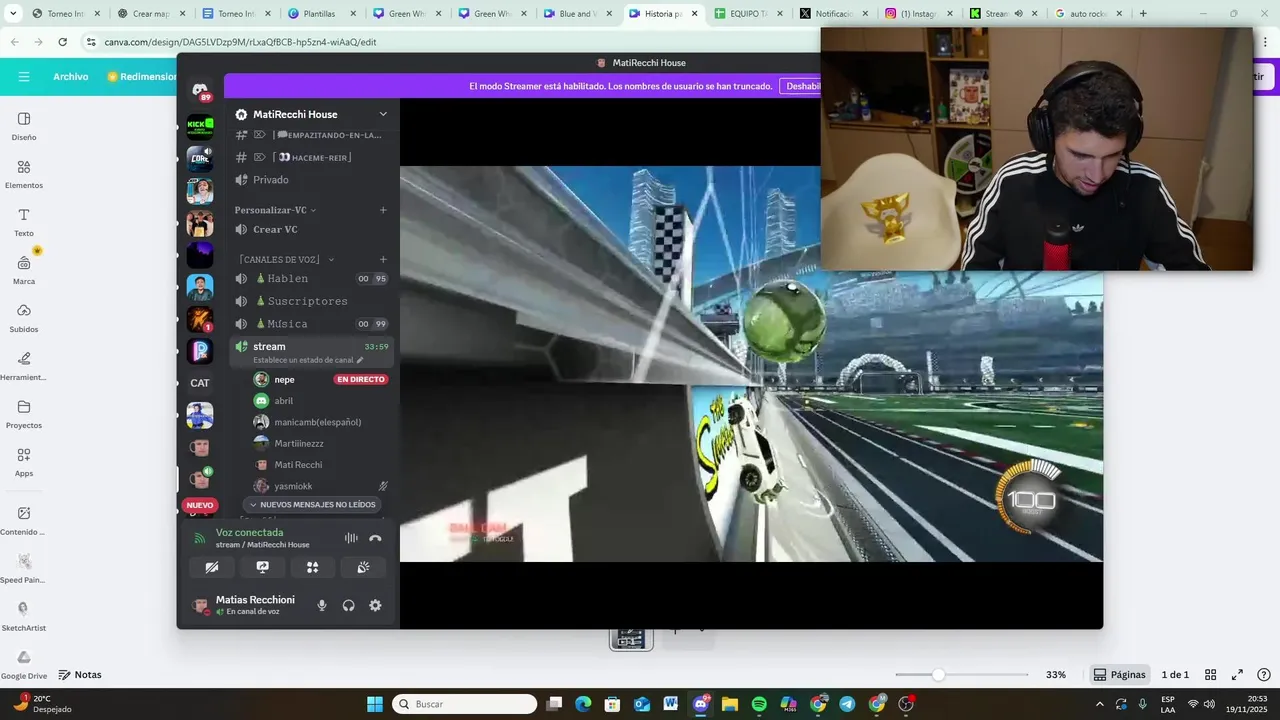Open Canva Contenido panel
The width and height of the screenshot is (1280, 720).
(24, 520)
